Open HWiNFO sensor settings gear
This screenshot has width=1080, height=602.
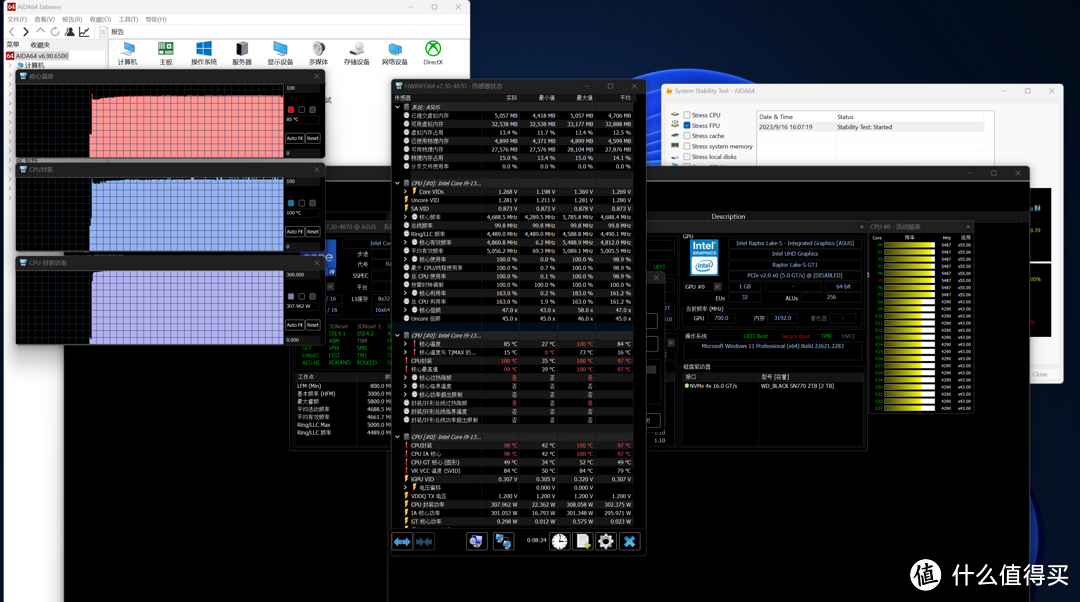click(605, 542)
